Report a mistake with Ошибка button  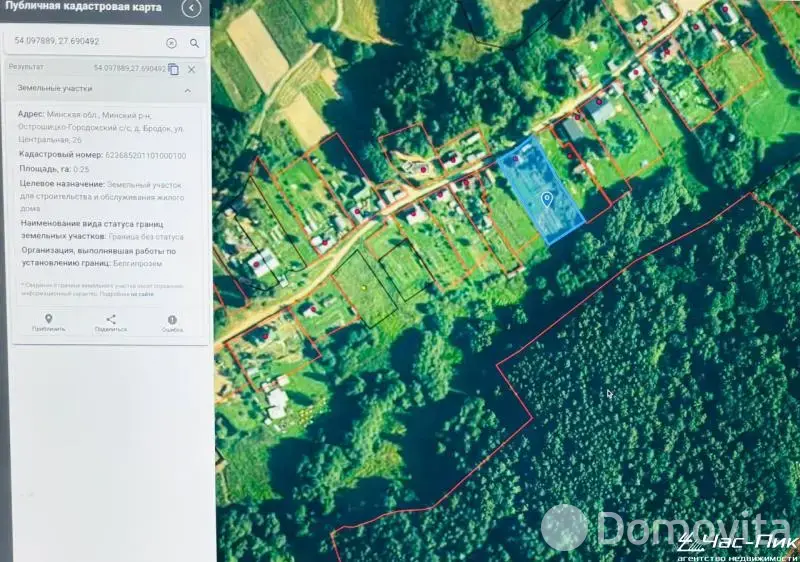pos(172,324)
